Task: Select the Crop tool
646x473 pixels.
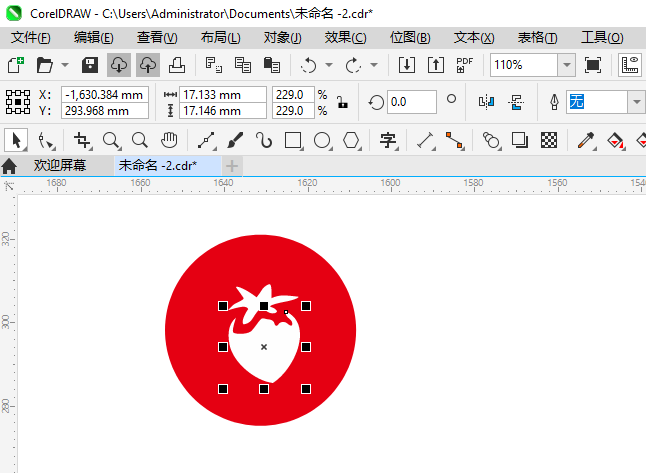Action: click(82, 140)
